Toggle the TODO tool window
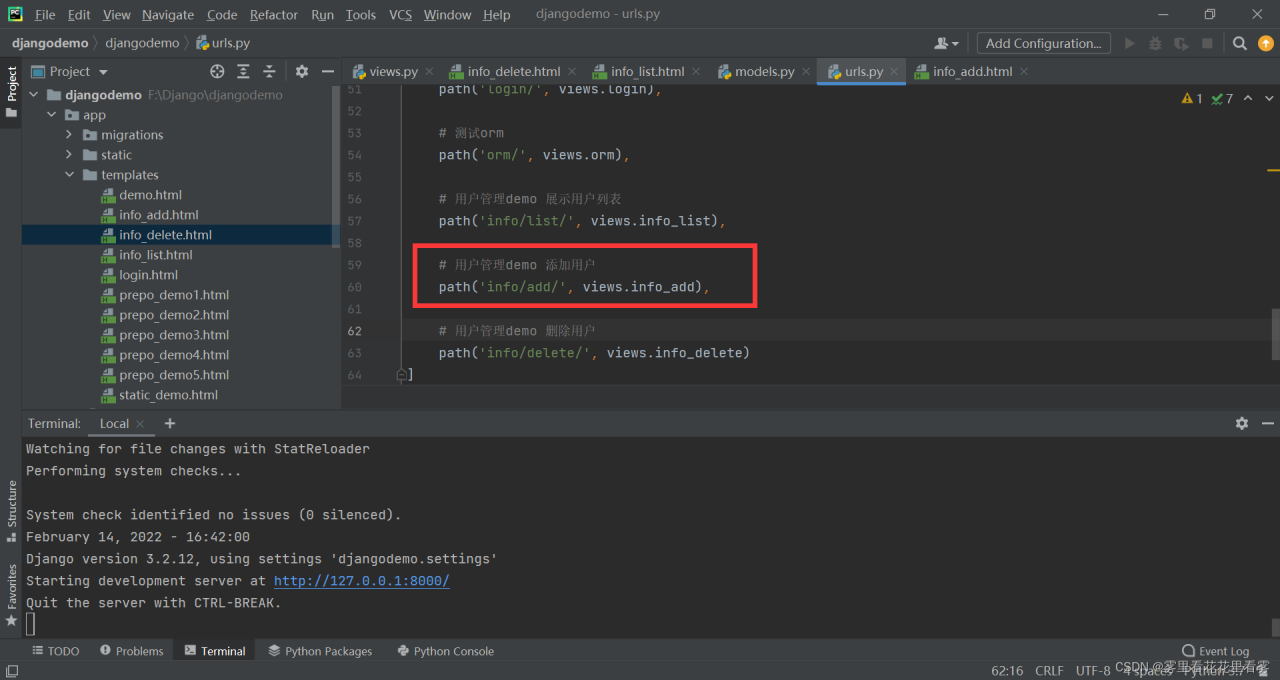Screen dimensions: 1280x680 click(x=55, y=651)
